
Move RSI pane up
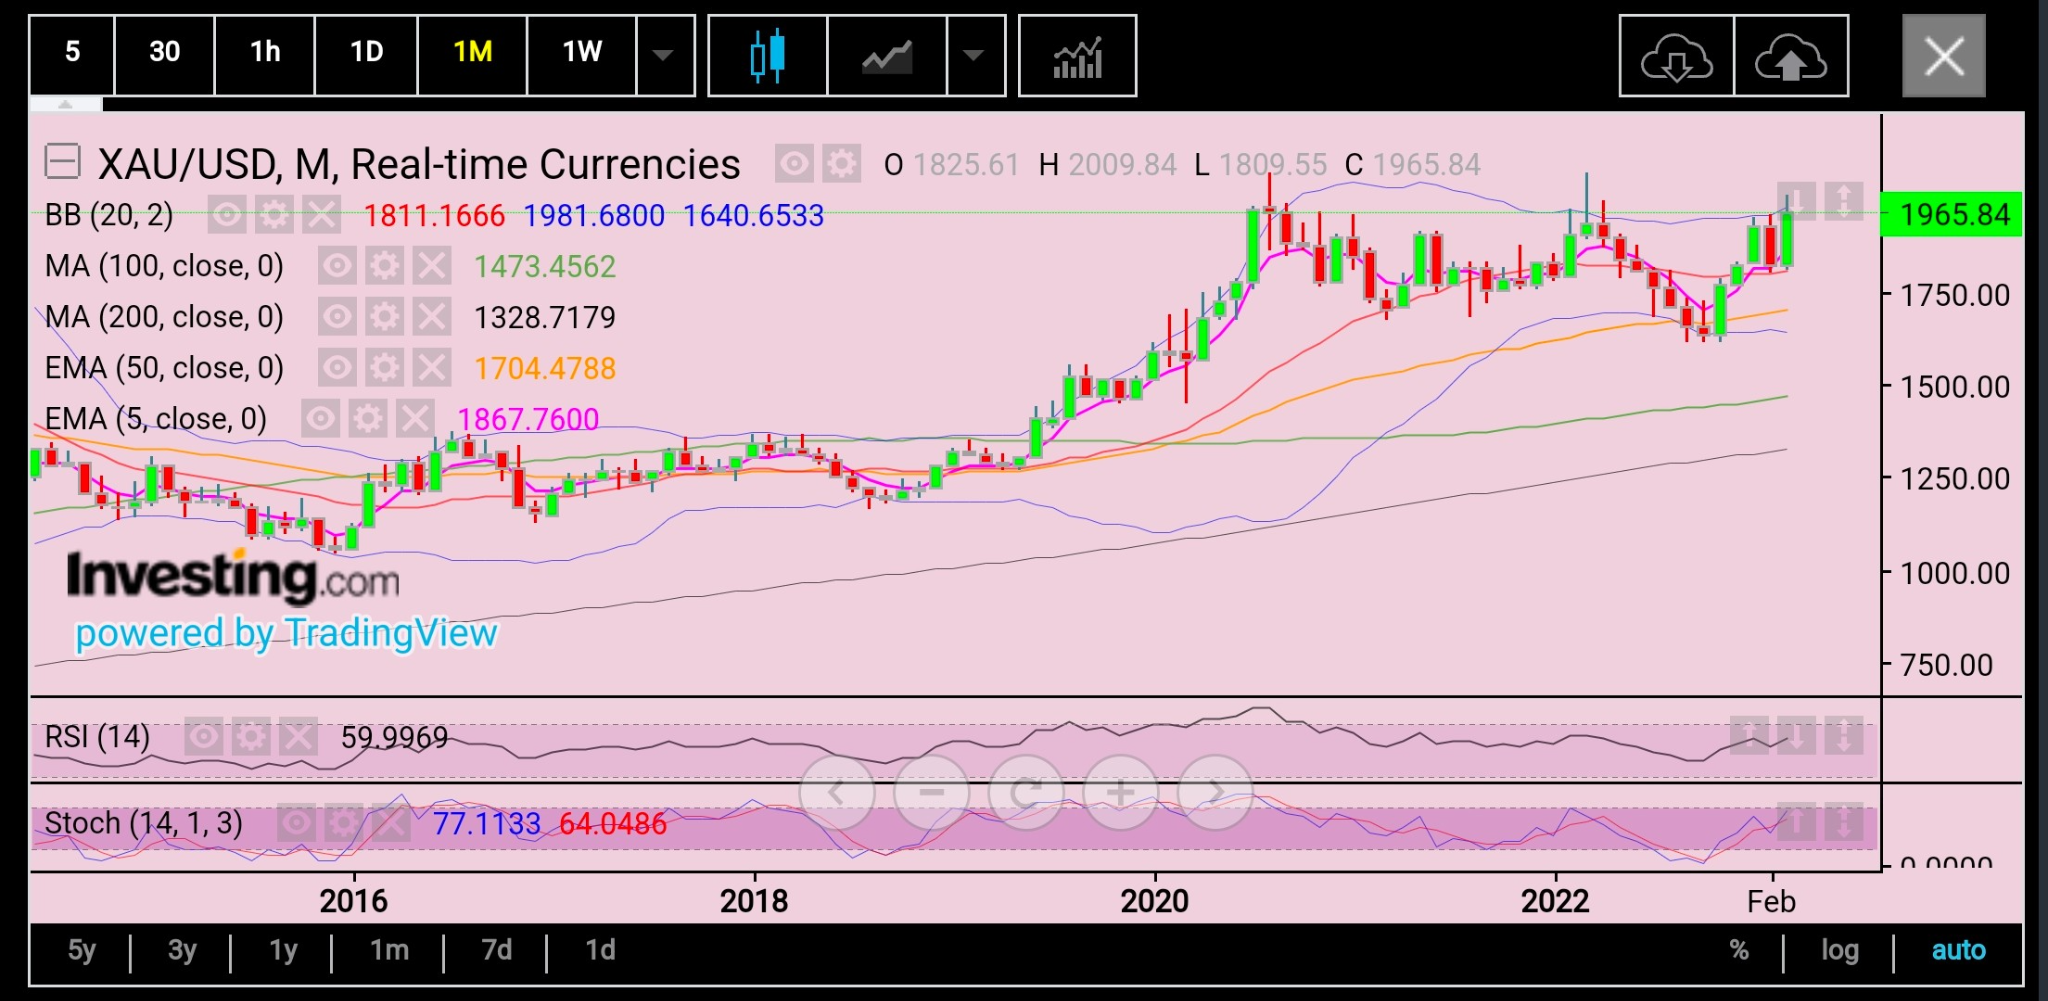pyautogui.click(x=1749, y=735)
